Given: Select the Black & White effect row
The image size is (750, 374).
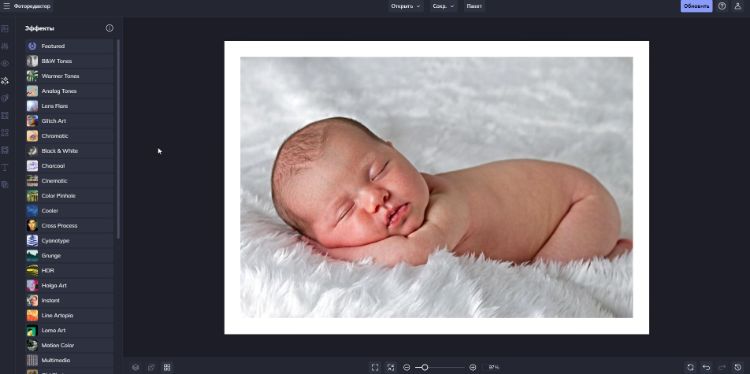Looking at the screenshot, I should (x=69, y=151).
